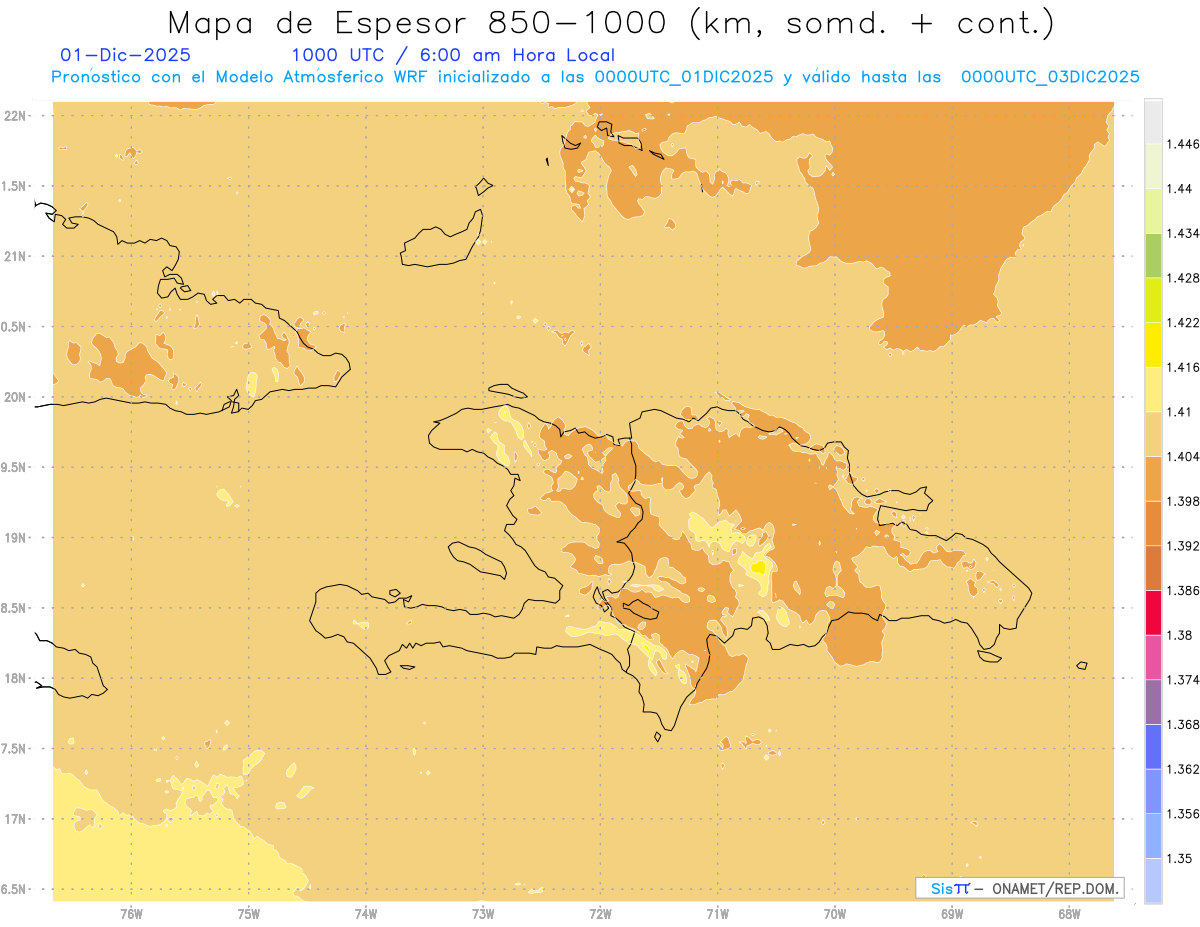
Task: Click the 1.35 value on the color scale
Action: (1179, 859)
